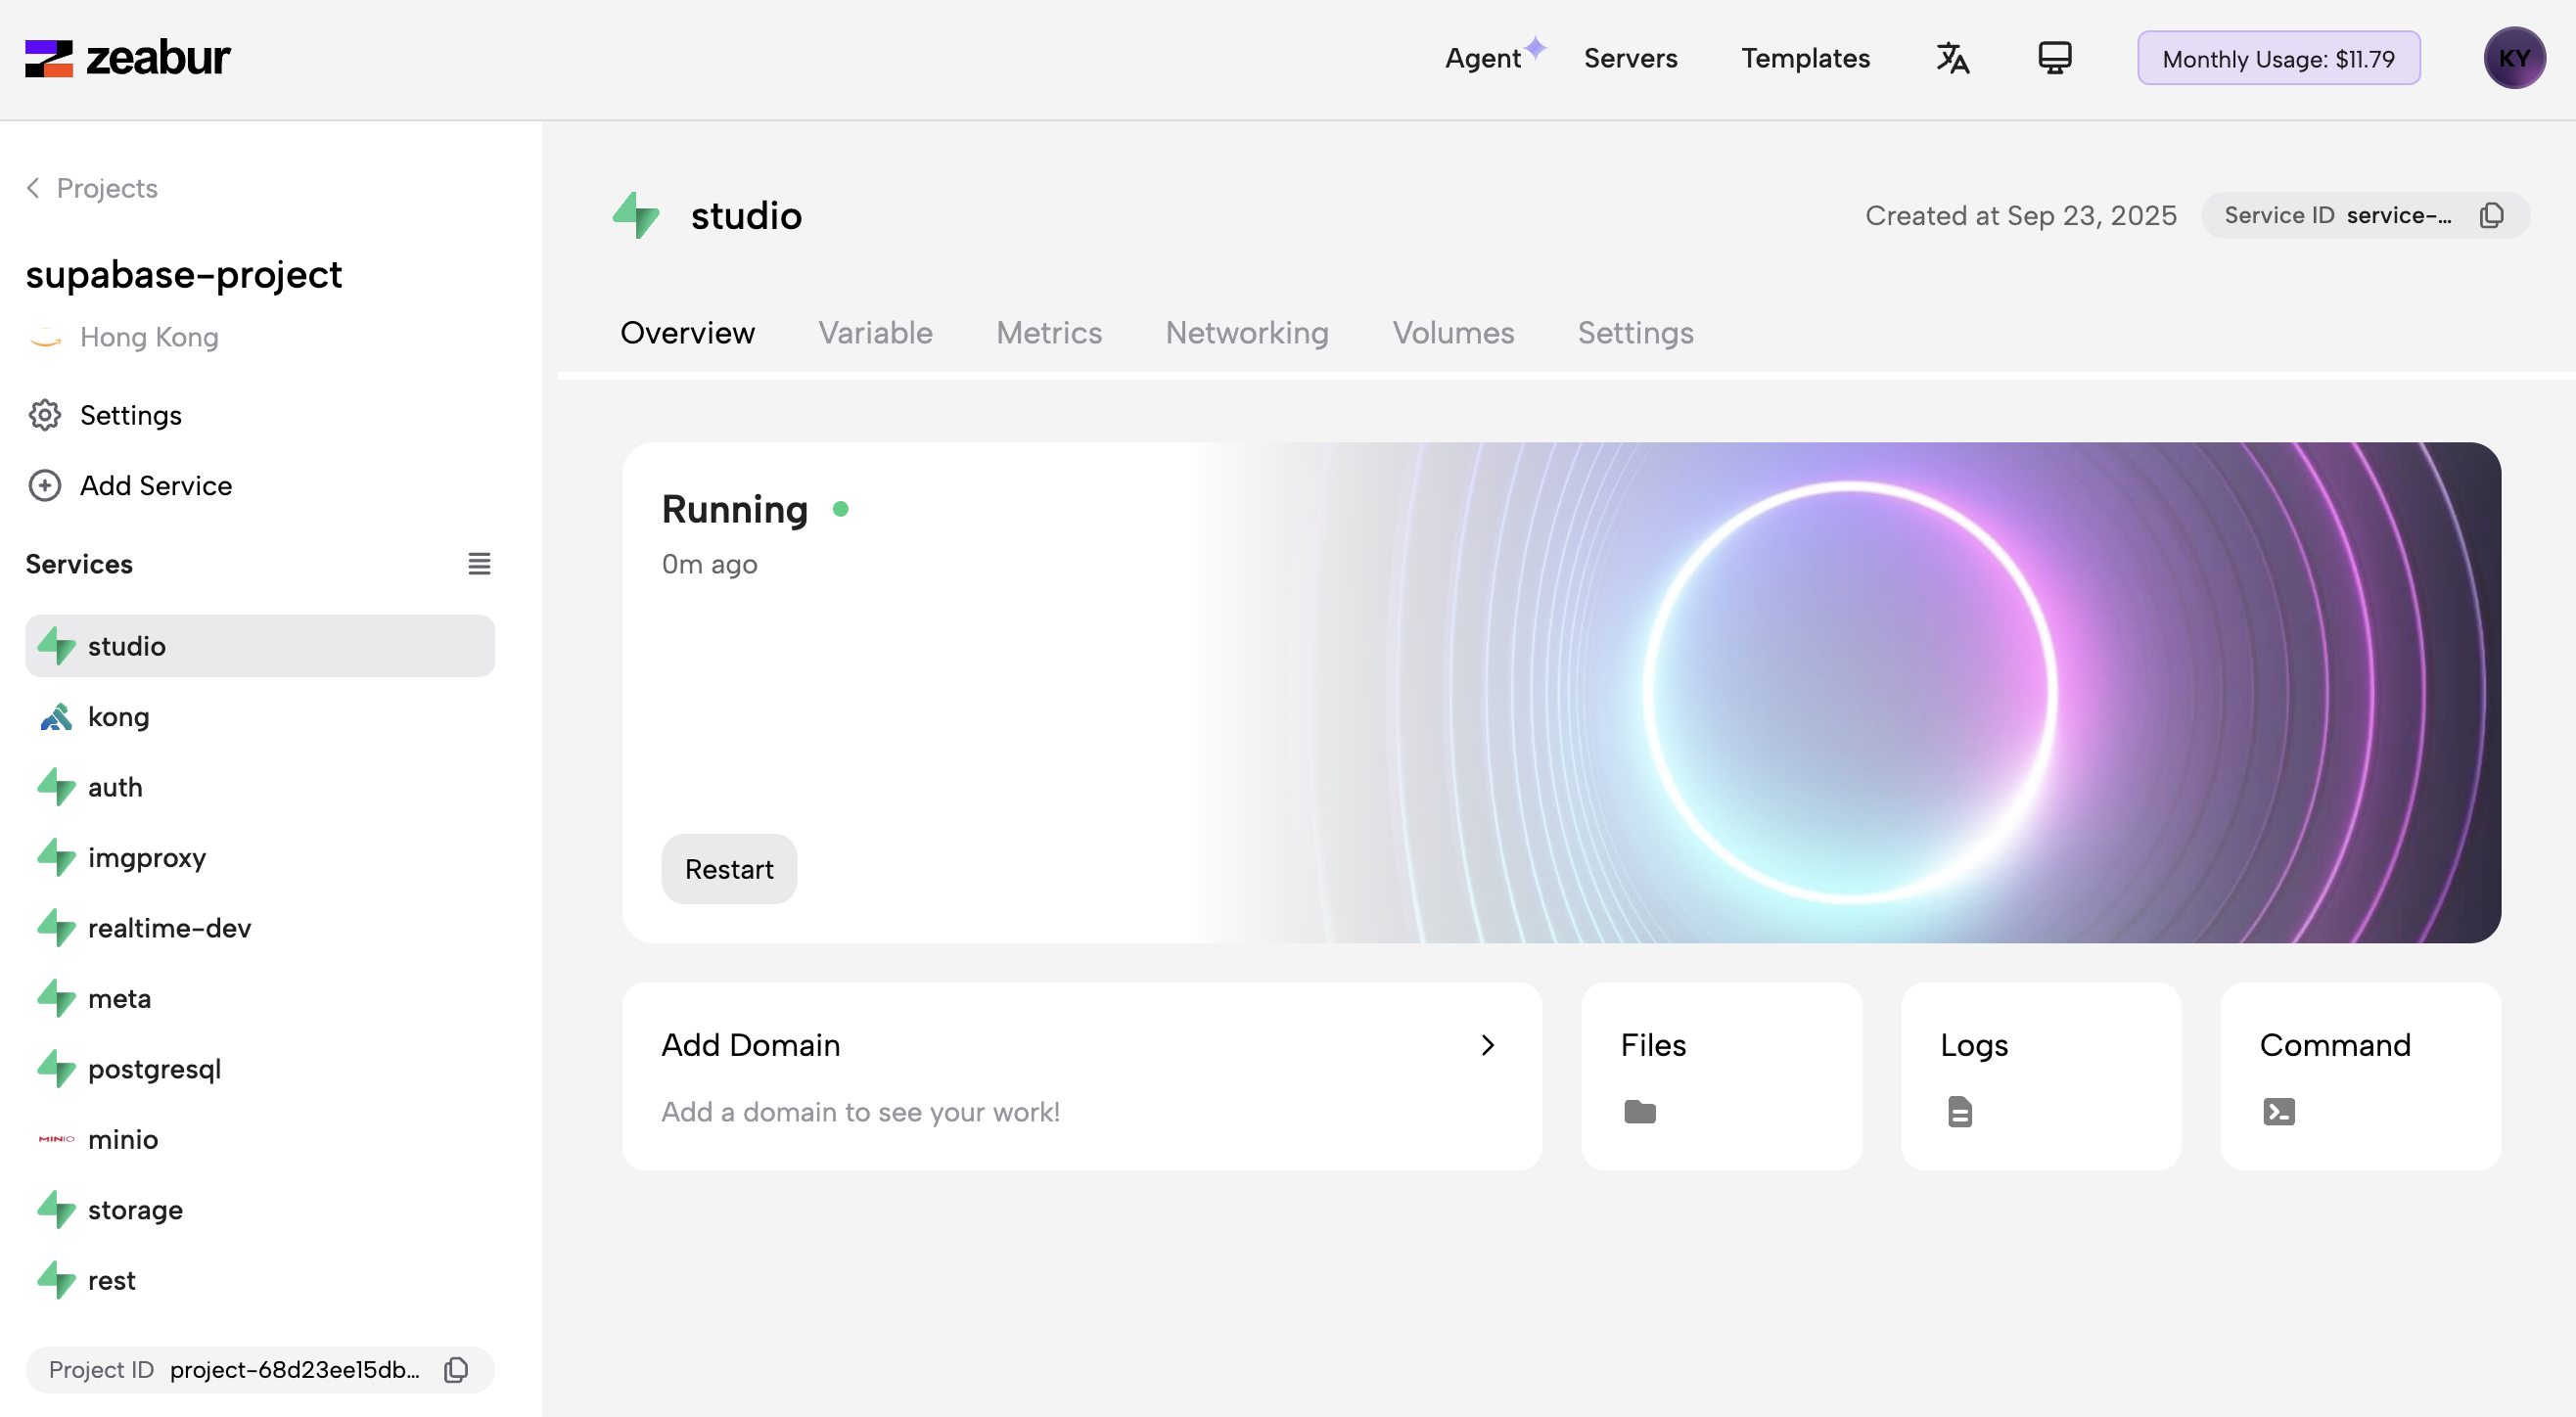The height and width of the screenshot is (1417, 2576).
Task: Open the Networking tab
Action: [x=1246, y=333]
